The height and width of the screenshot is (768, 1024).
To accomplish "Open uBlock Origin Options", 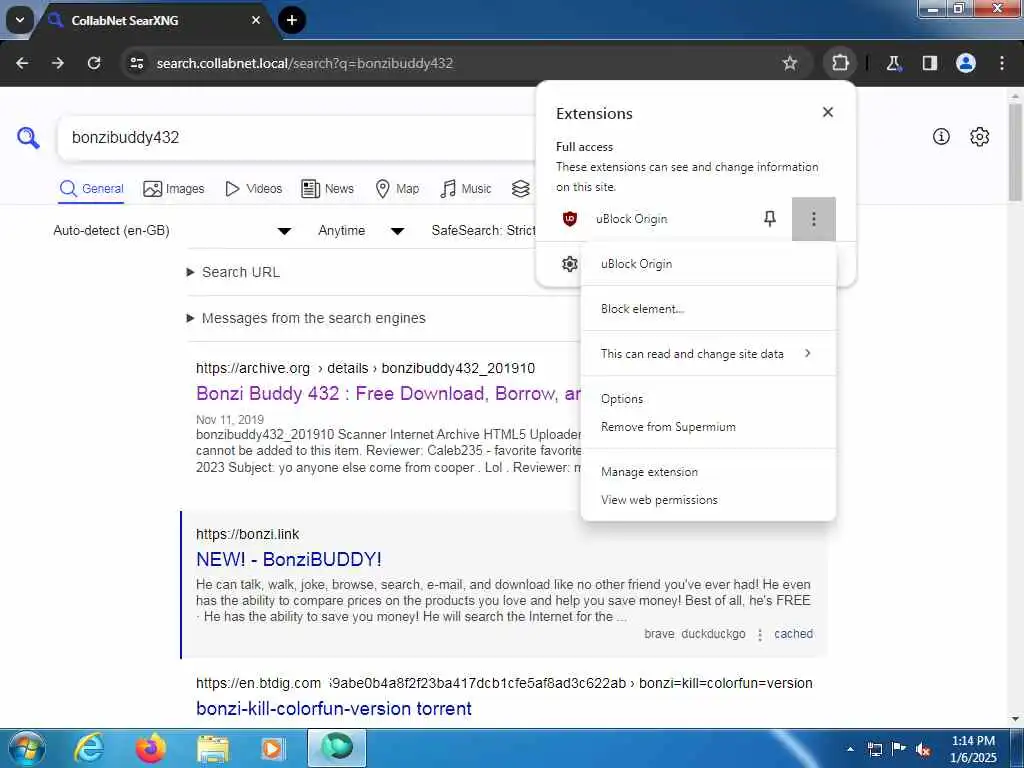I will click(x=708, y=398).
